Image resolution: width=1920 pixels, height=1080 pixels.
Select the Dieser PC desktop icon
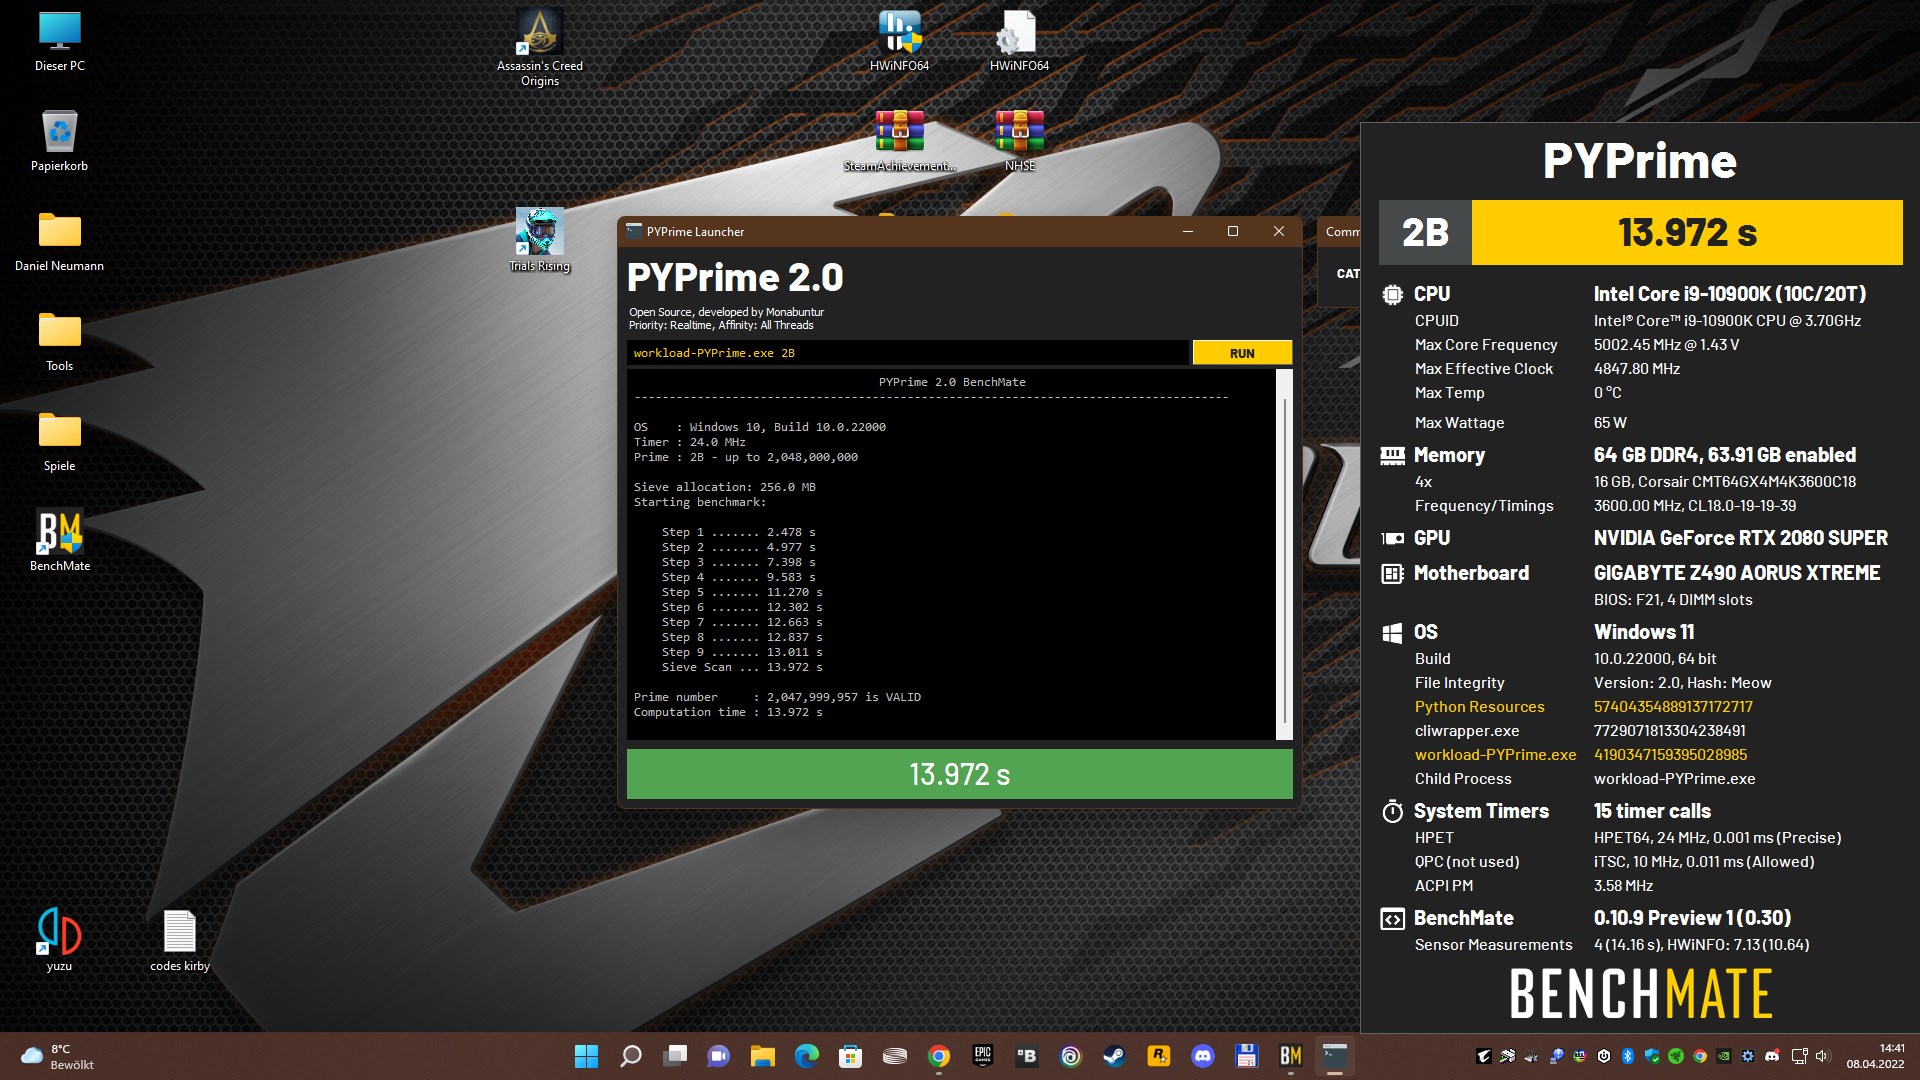[60, 41]
